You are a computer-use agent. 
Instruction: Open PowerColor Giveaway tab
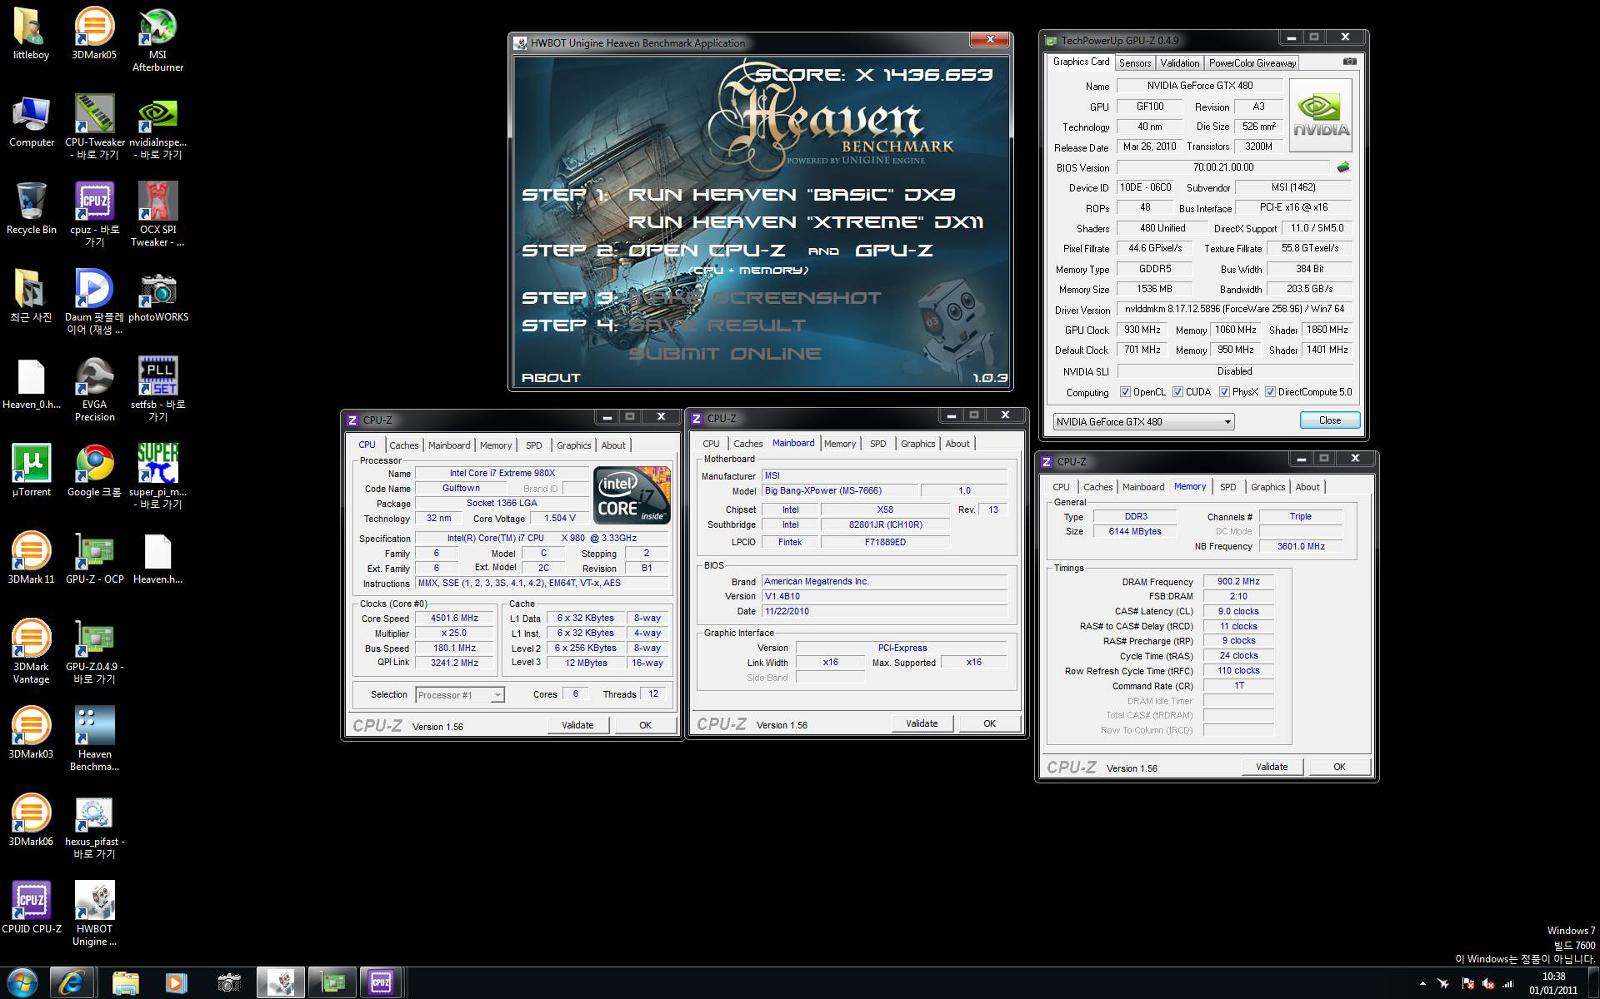click(1252, 63)
